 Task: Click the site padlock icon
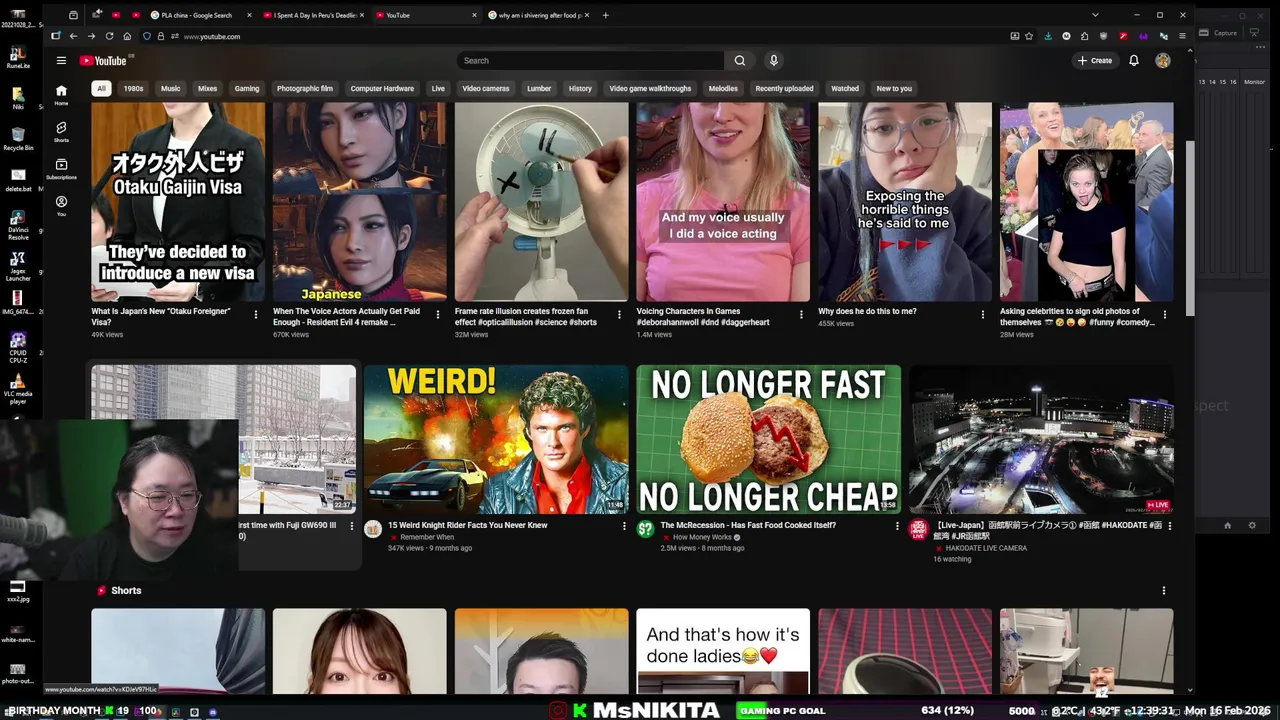coord(160,36)
